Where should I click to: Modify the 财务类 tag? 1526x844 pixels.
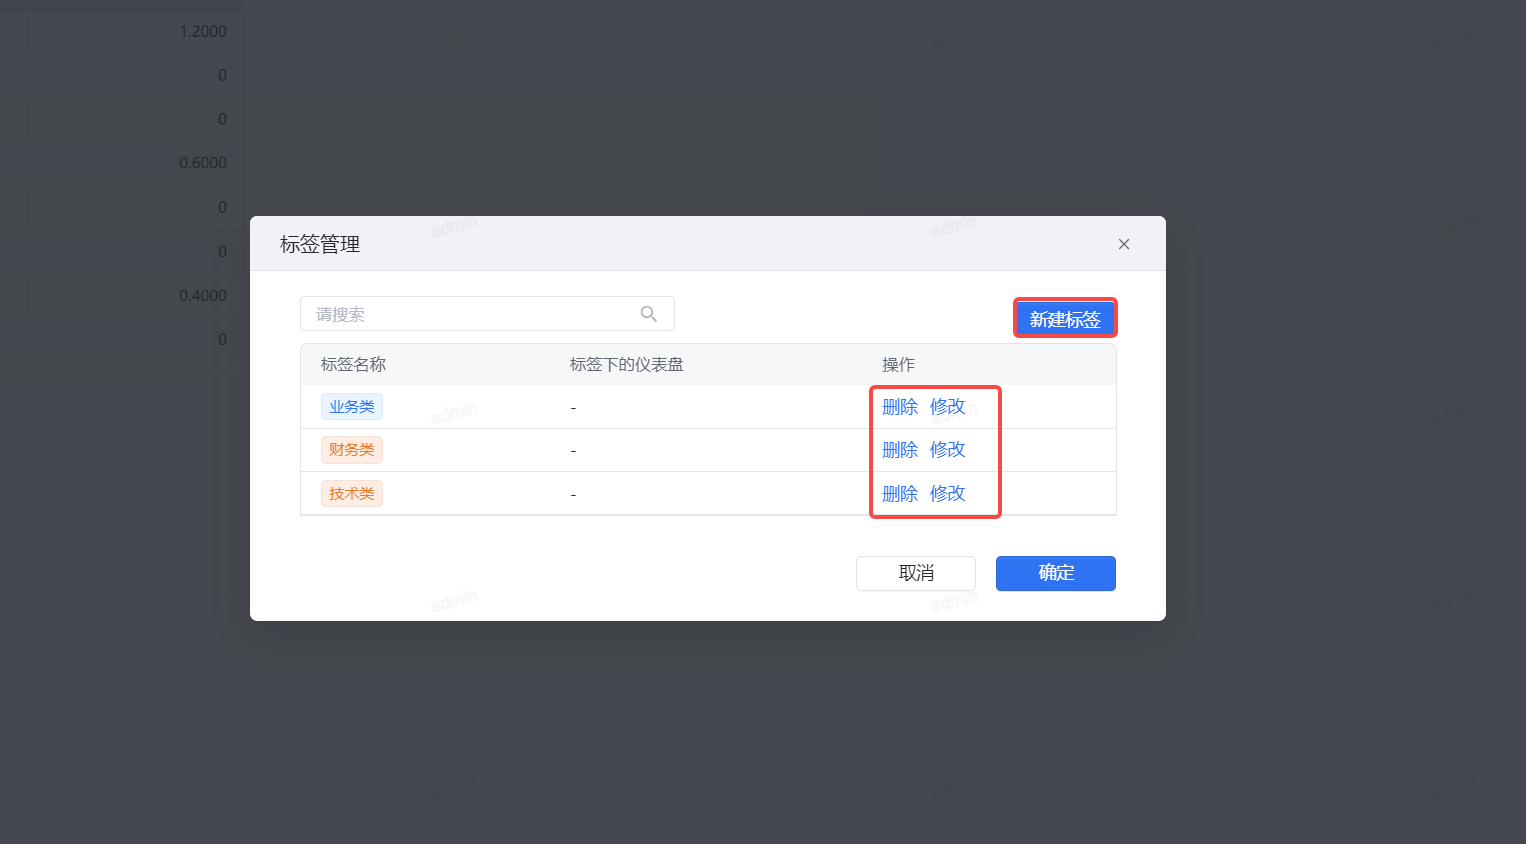tap(948, 450)
